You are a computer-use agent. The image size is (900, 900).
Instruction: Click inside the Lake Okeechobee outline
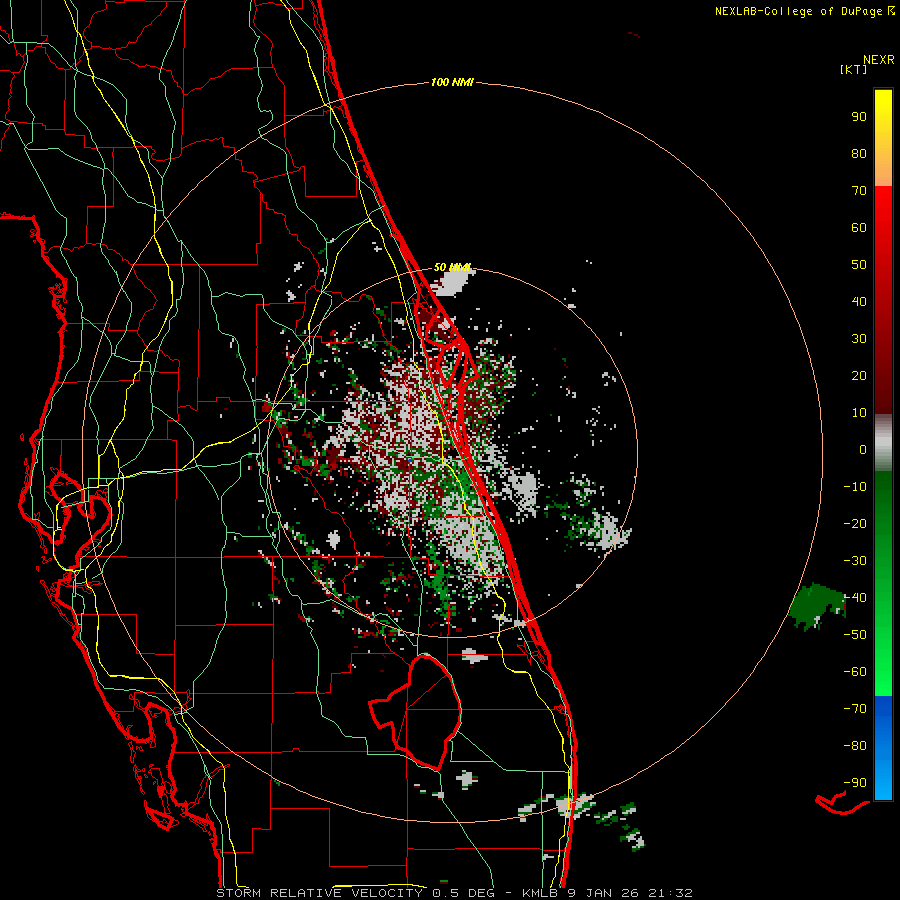pyautogui.click(x=428, y=712)
